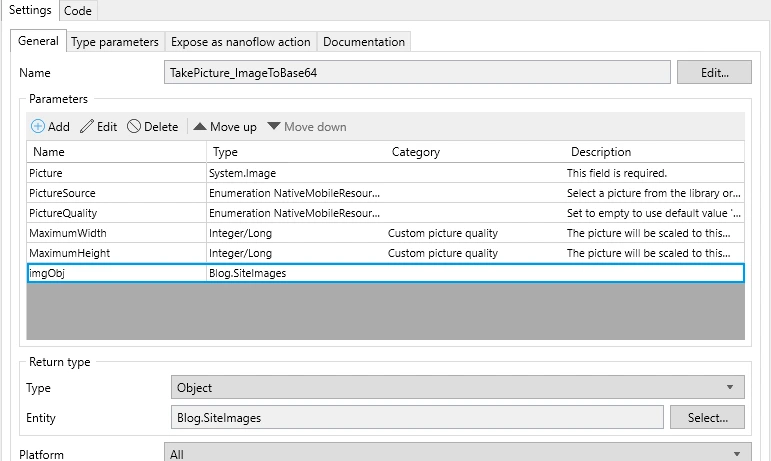Click the Name field TakePicture_ImageToBase64
This screenshot has width=771, height=461.
point(417,73)
